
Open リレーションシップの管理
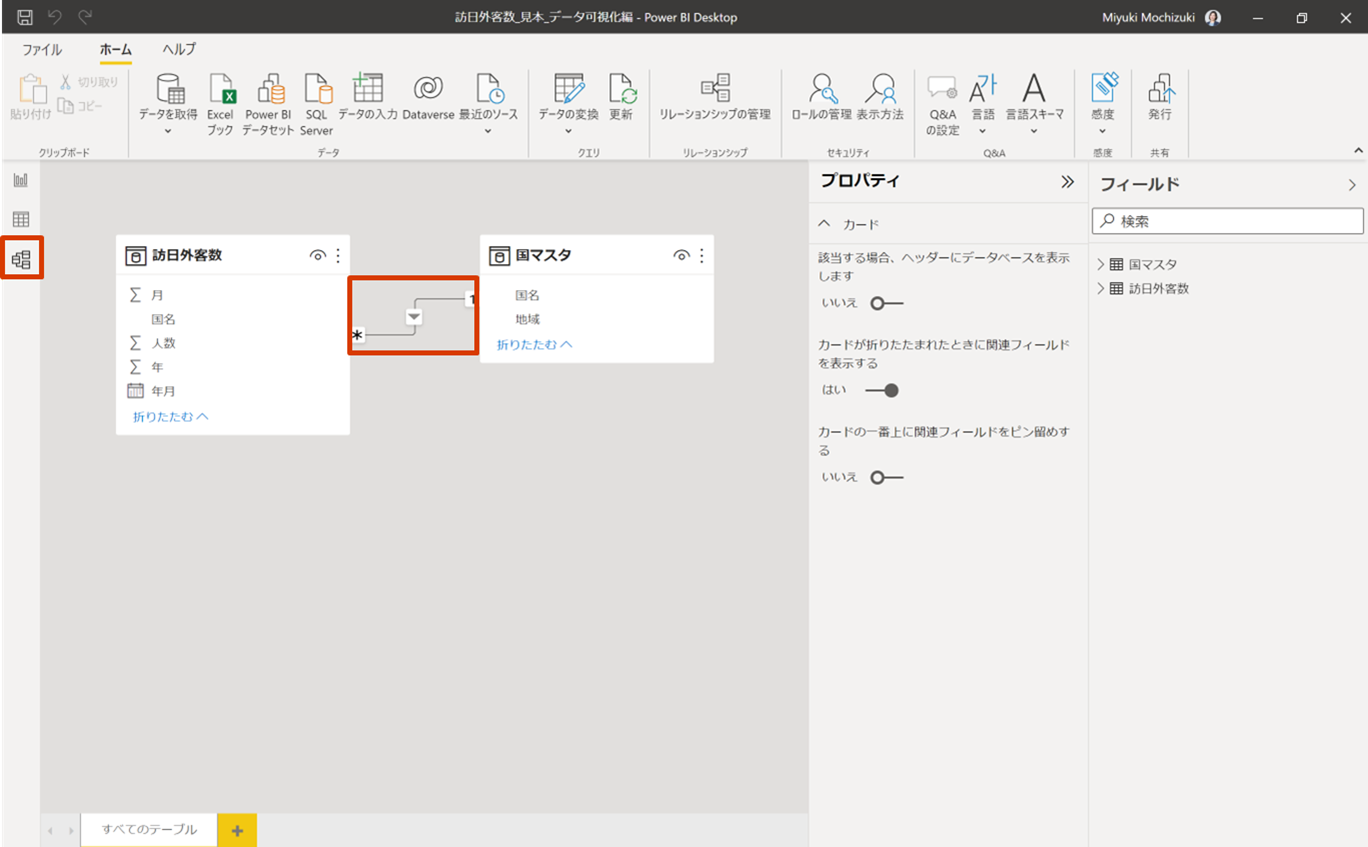coord(715,97)
